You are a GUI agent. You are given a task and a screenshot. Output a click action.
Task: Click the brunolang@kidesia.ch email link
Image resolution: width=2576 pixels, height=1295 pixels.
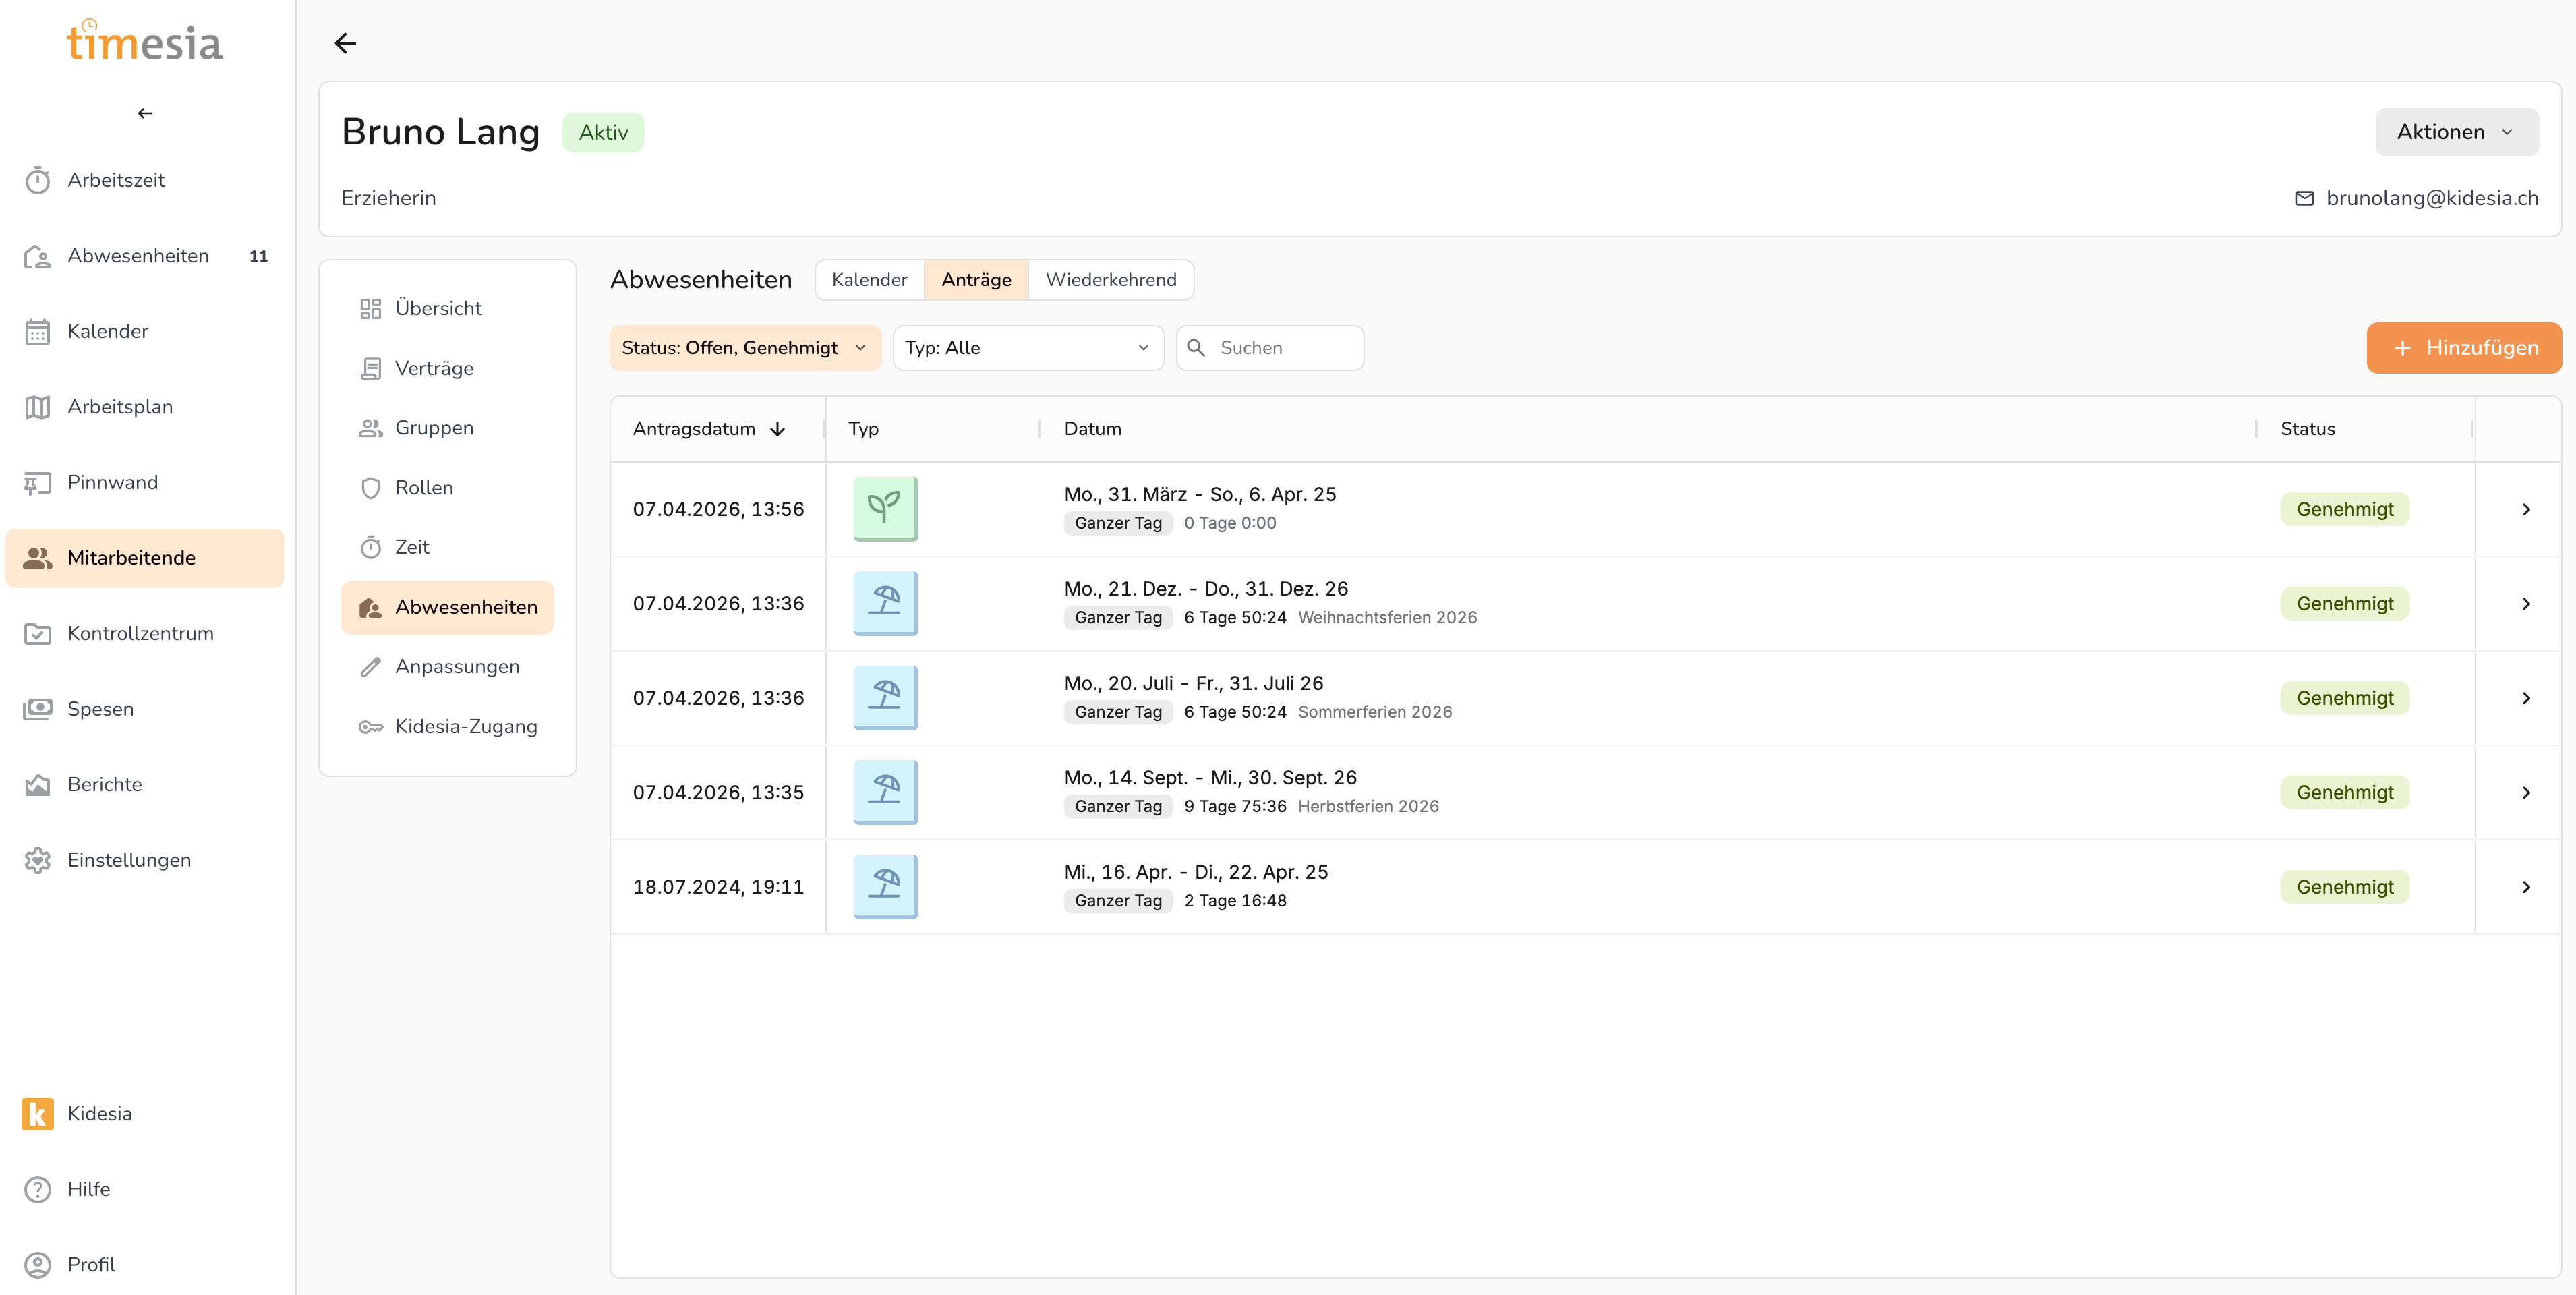click(2431, 198)
